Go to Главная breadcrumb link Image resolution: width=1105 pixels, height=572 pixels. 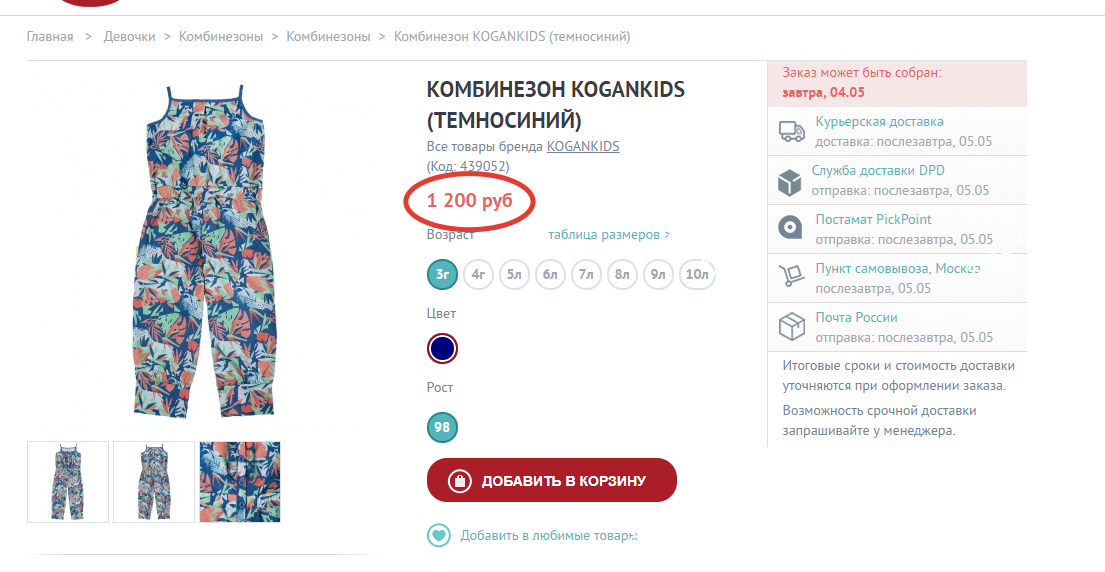coord(50,37)
